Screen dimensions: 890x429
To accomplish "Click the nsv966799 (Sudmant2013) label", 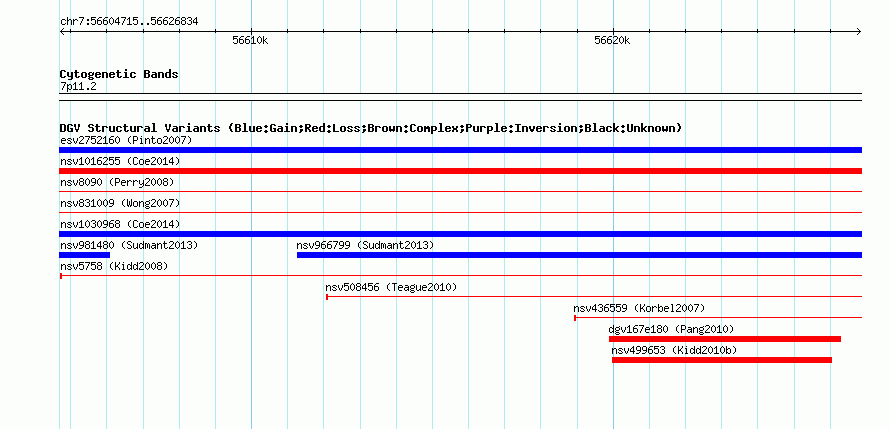I will tap(365, 245).
